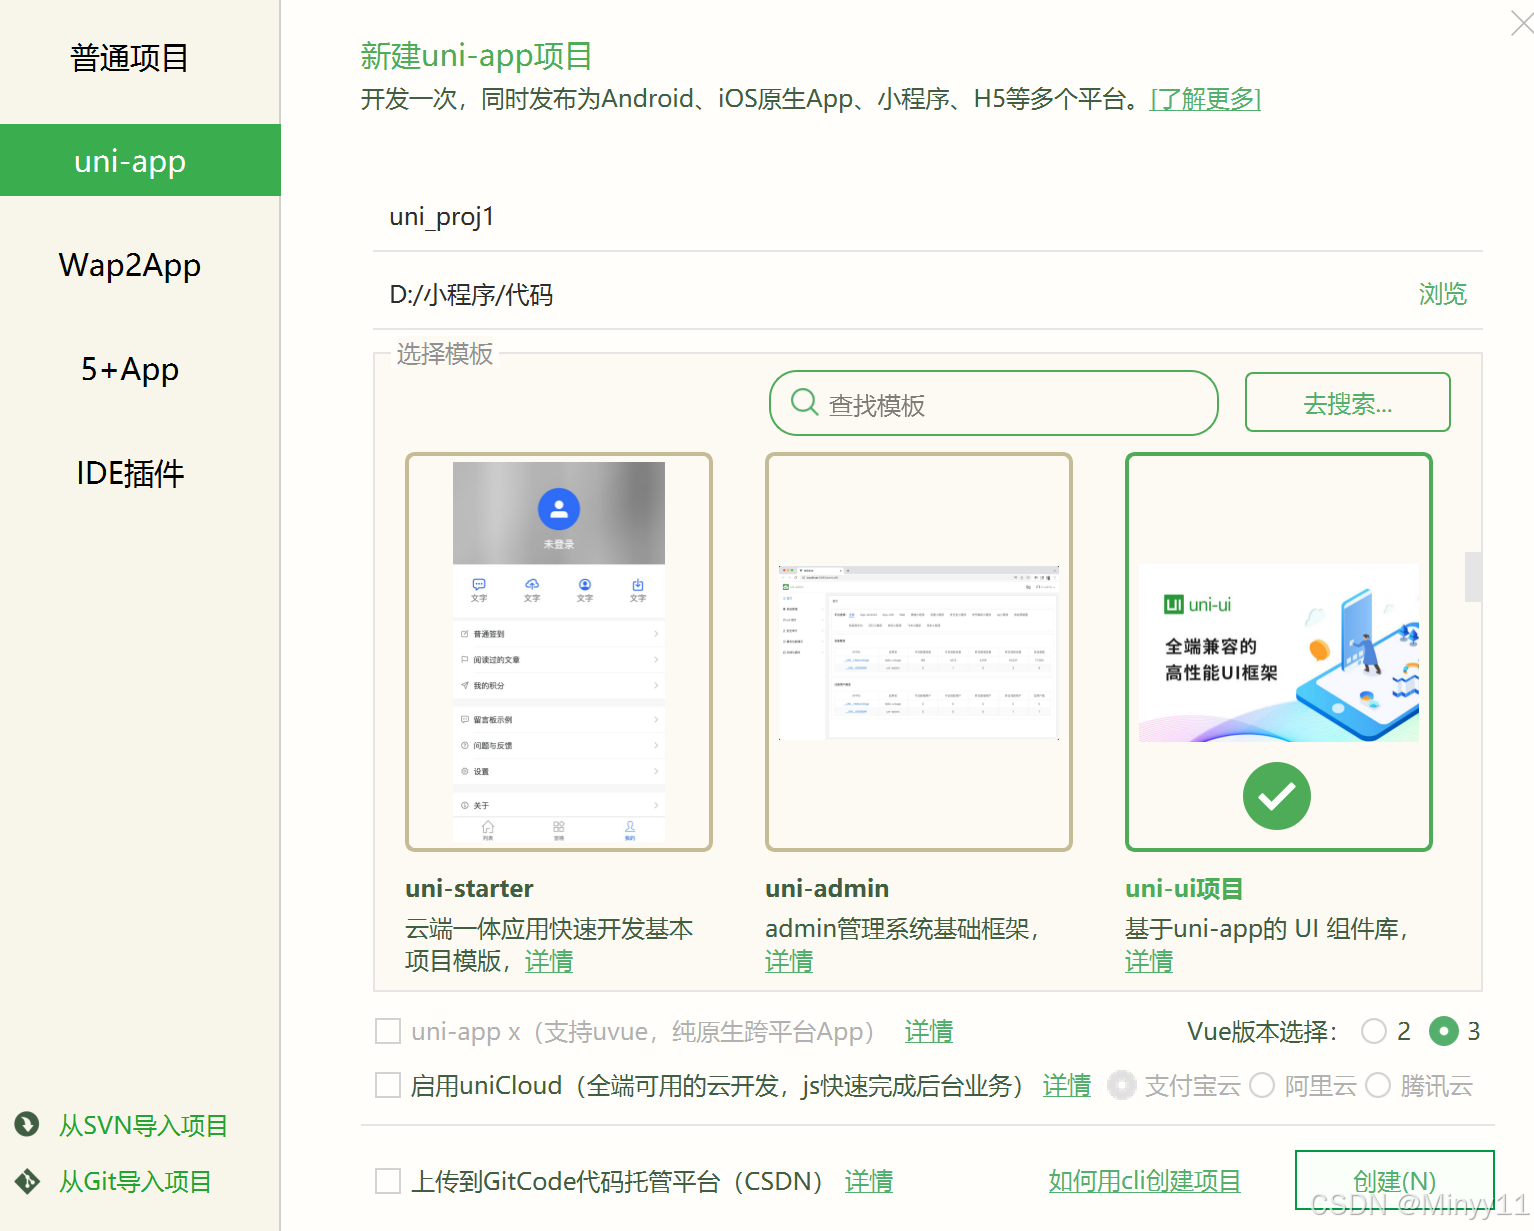The image size is (1534, 1231).
Task: Open 详情 link for GitCode upload
Action: click(x=869, y=1181)
